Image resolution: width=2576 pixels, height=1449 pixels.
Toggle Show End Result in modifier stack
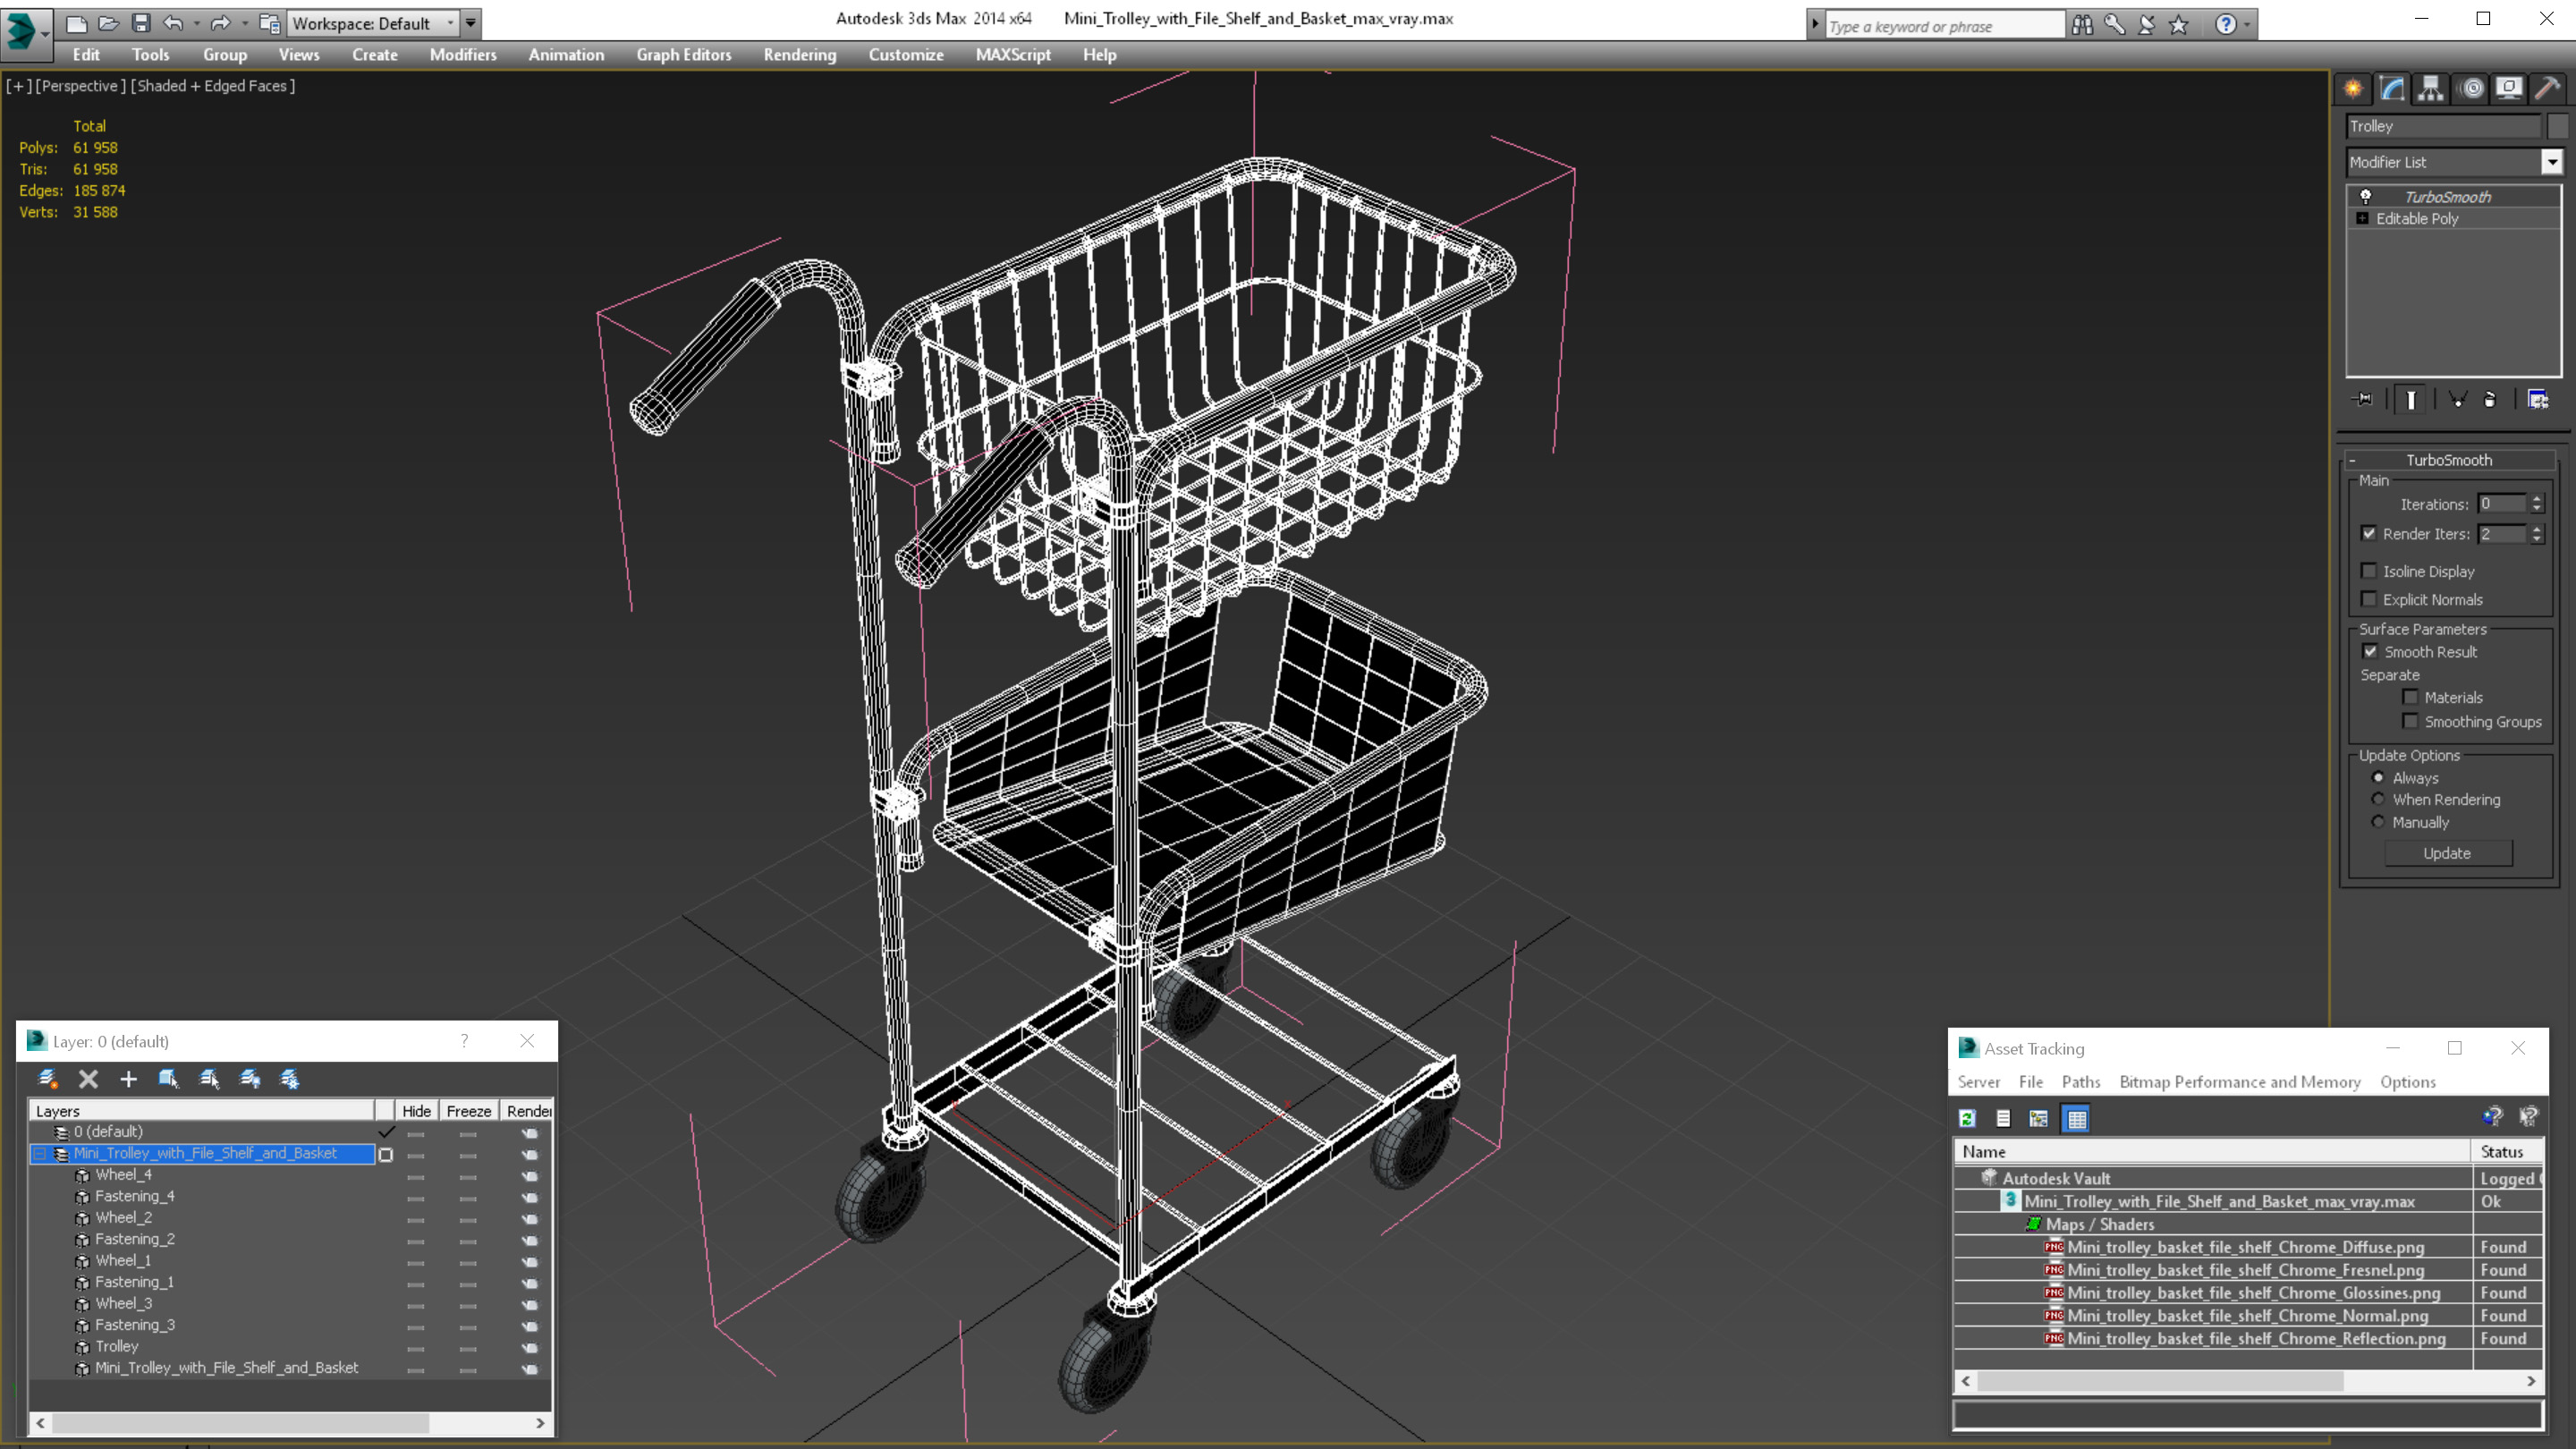click(2411, 400)
